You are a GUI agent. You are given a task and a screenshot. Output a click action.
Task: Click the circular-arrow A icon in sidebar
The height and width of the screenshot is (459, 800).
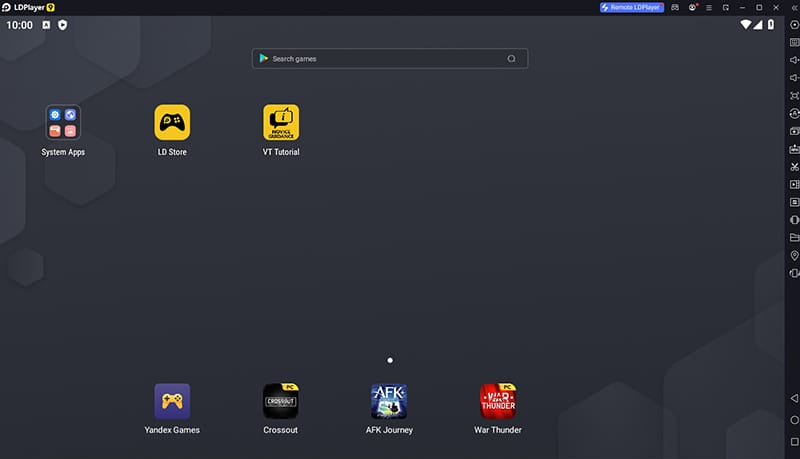794,113
